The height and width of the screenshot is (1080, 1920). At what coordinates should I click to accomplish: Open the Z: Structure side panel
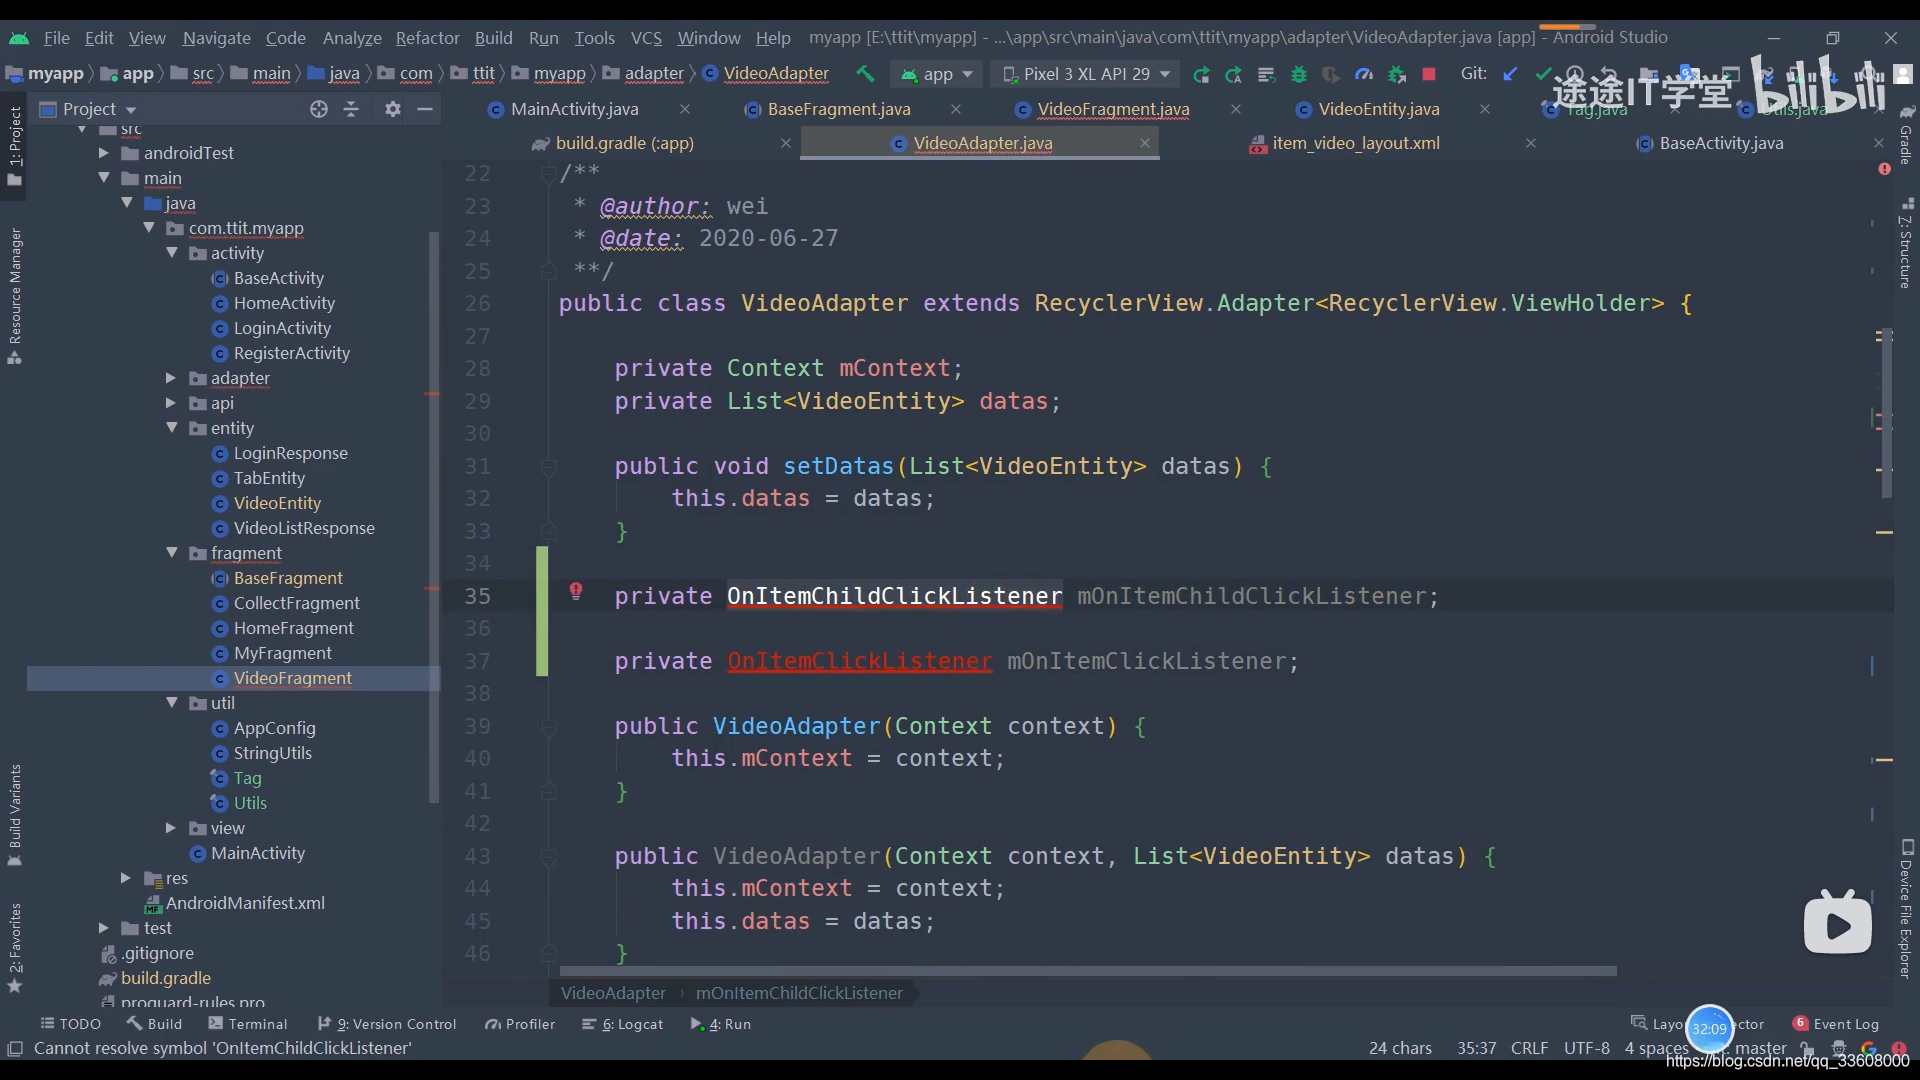pyautogui.click(x=1906, y=243)
